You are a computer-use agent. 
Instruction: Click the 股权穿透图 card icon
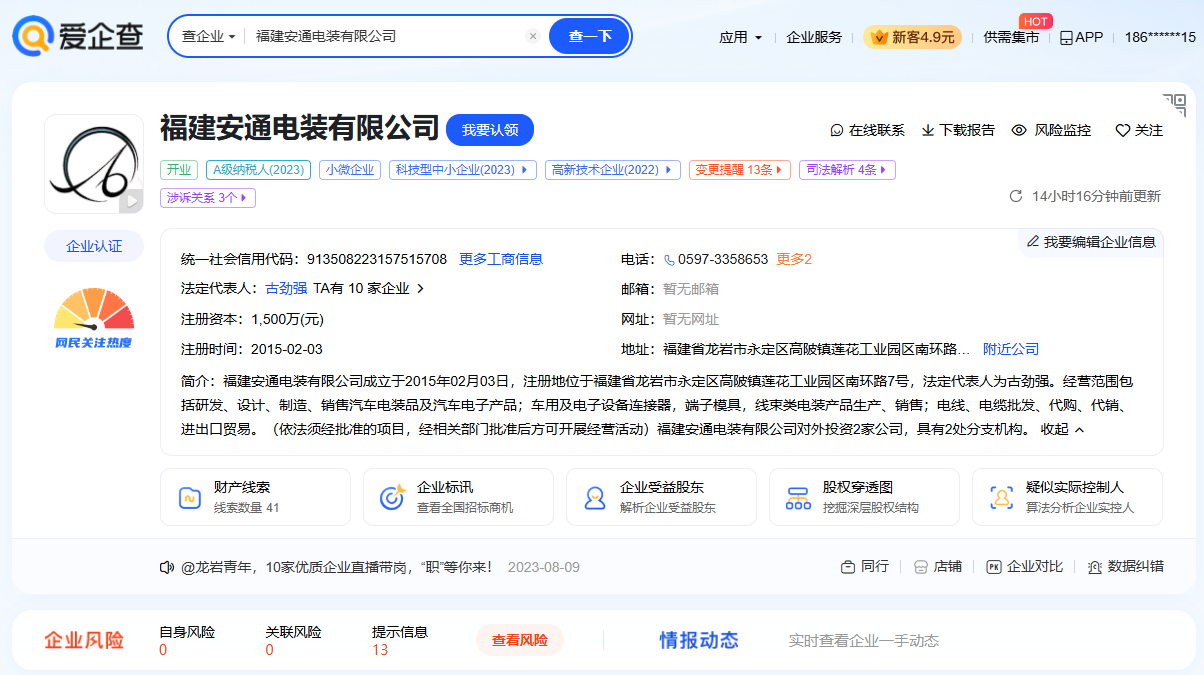coord(798,497)
